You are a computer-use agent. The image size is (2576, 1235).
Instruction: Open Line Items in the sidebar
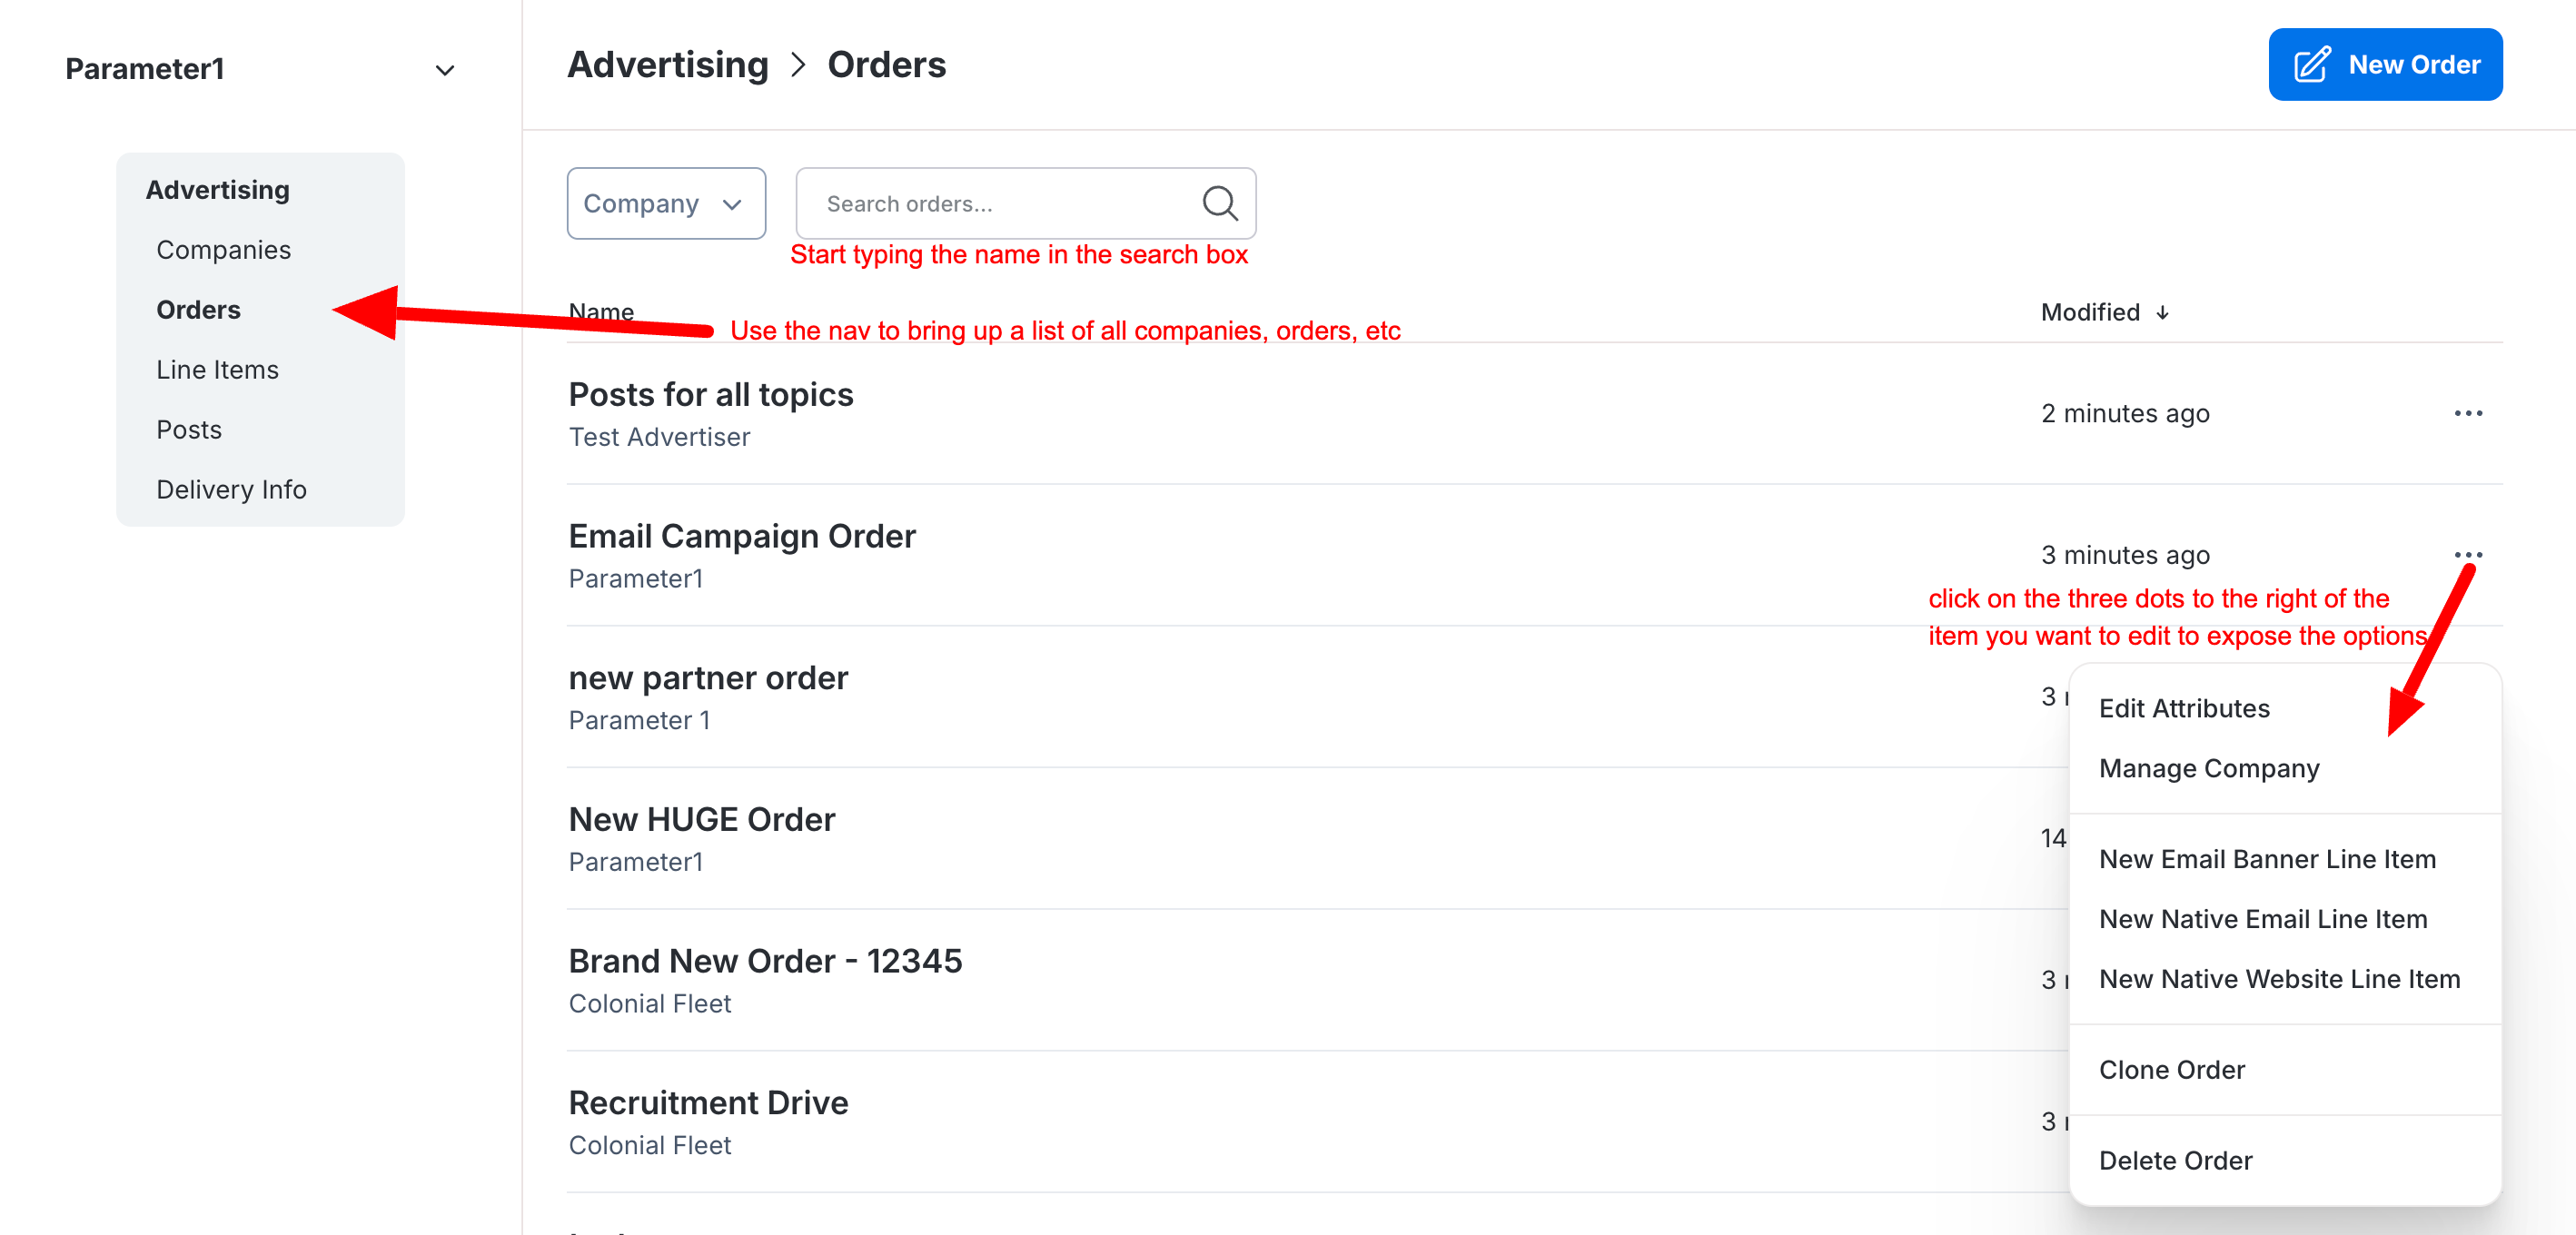point(217,370)
